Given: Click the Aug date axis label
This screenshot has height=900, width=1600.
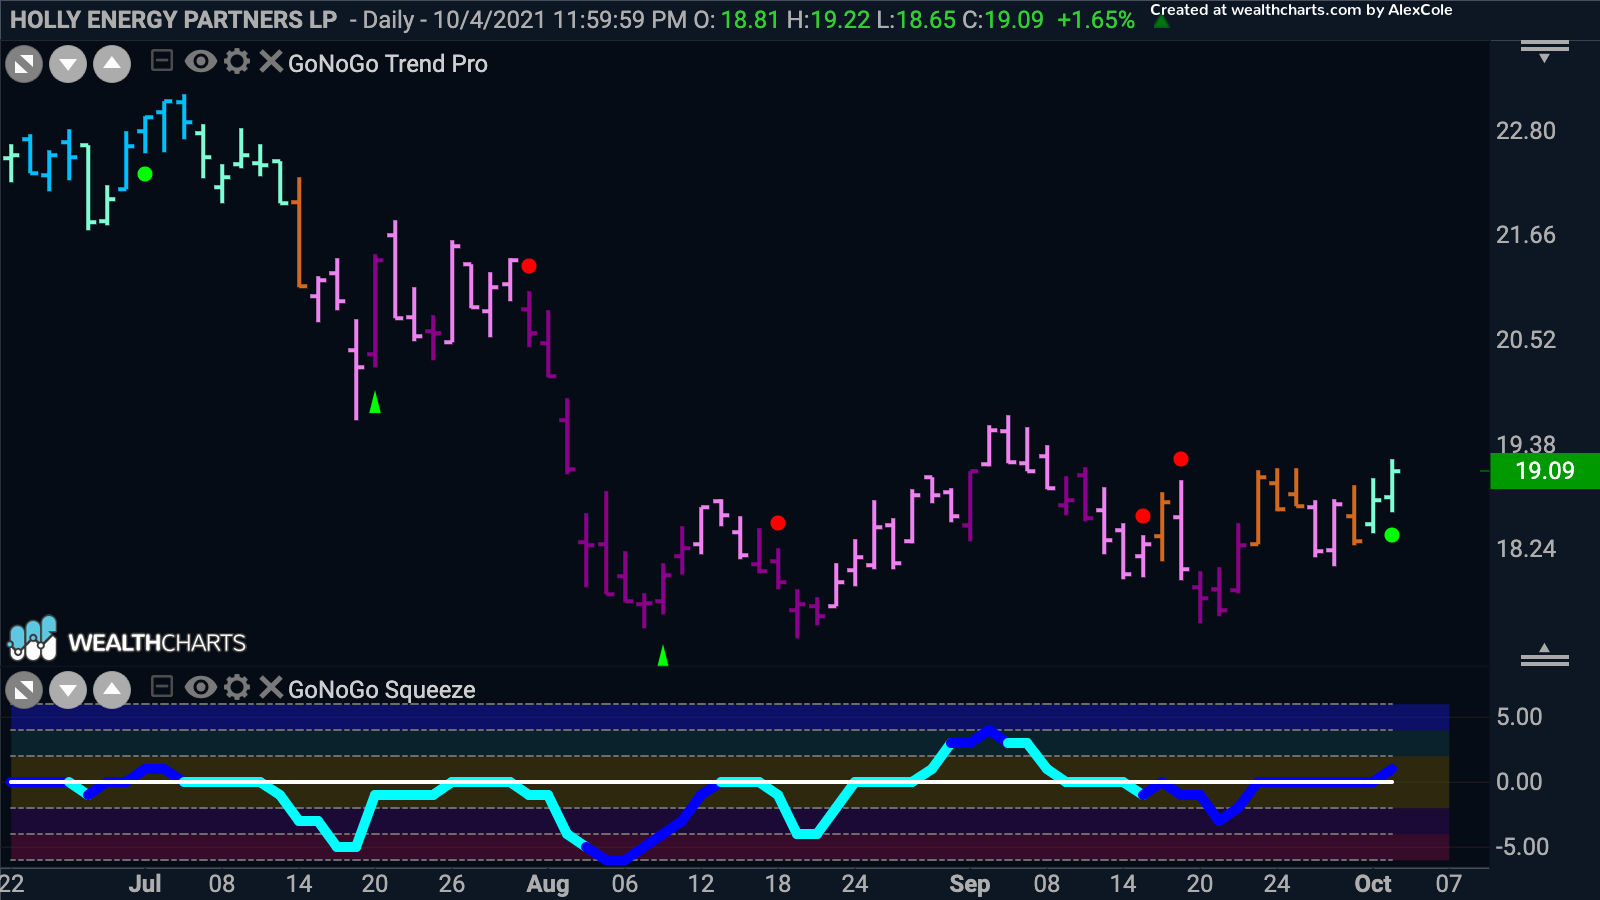Looking at the screenshot, I should (548, 884).
